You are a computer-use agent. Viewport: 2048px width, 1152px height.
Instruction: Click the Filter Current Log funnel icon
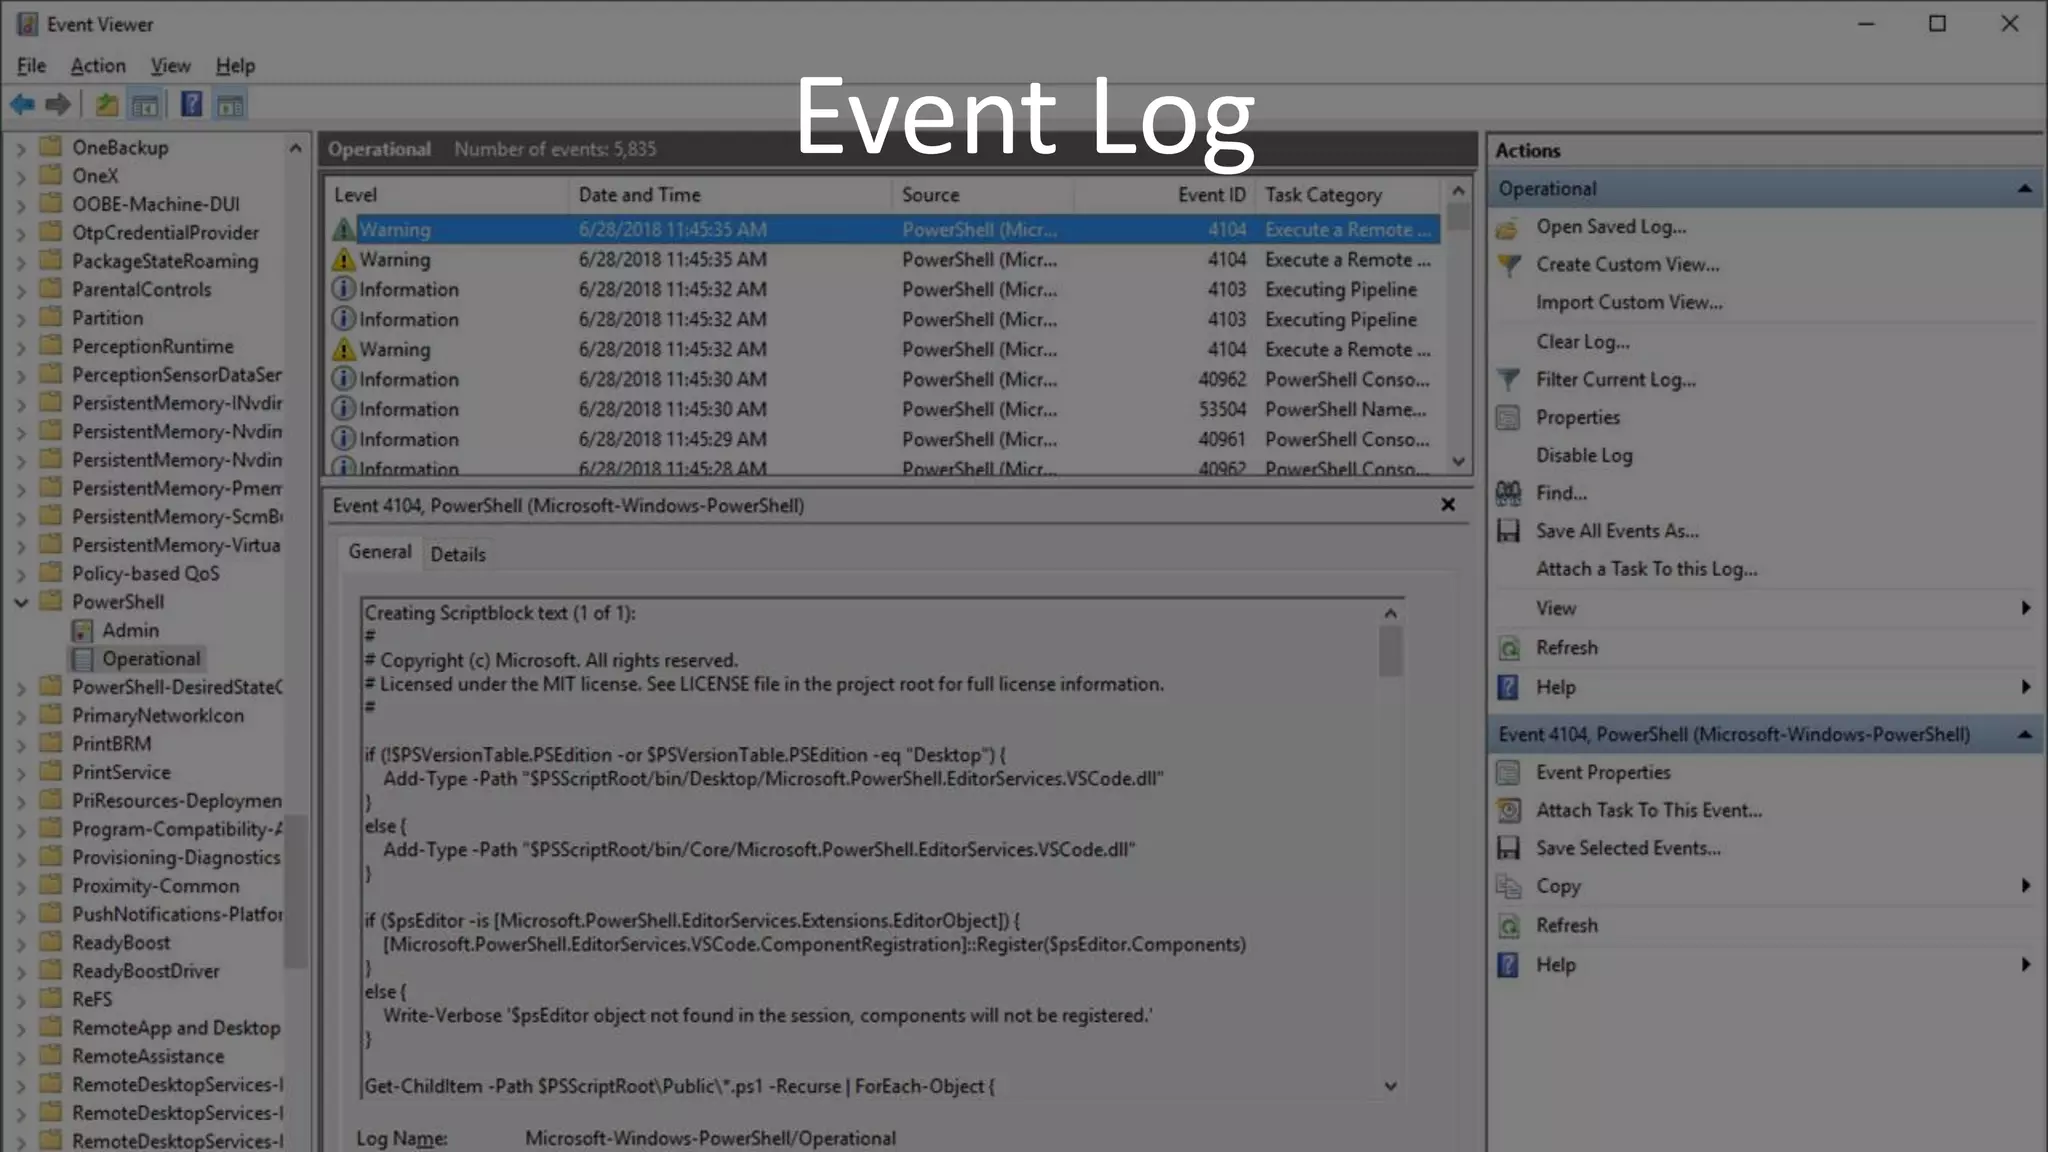click(x=1508, y=380)
